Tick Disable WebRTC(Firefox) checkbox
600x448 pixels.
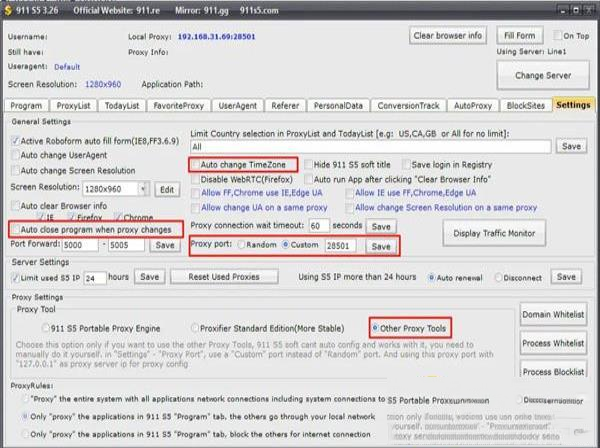197,178
